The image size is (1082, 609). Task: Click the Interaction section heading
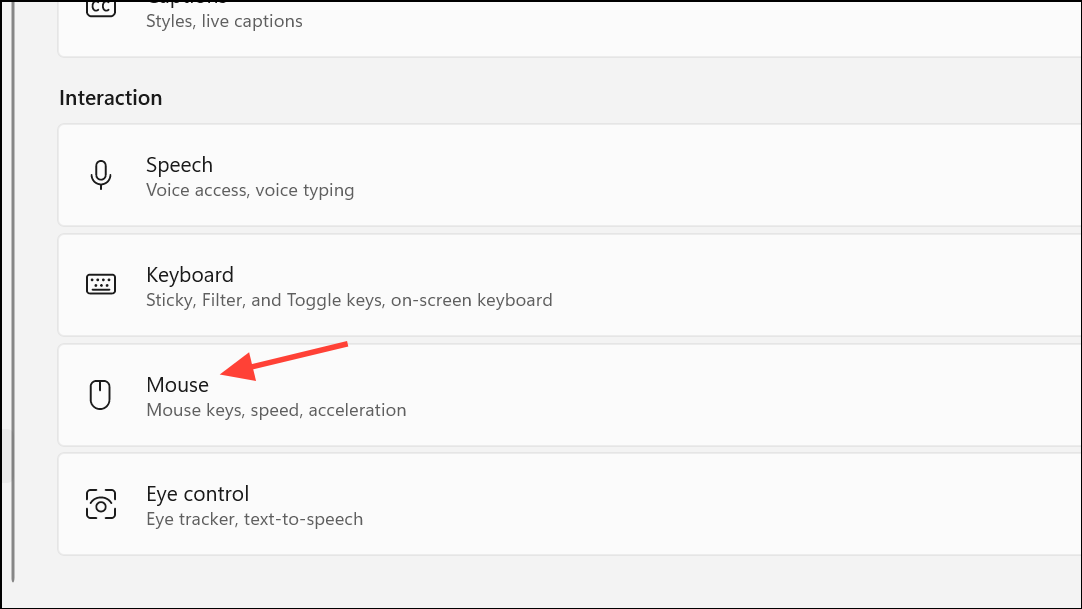(x=110, y=98)
